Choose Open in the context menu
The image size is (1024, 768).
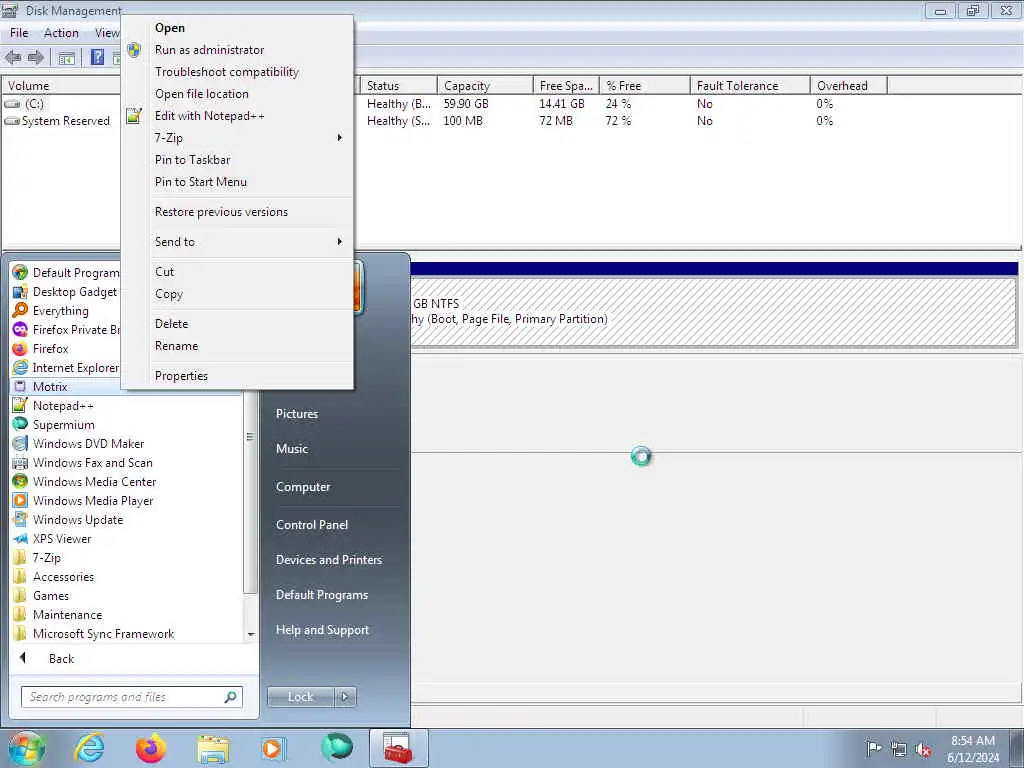coord(238,27)
